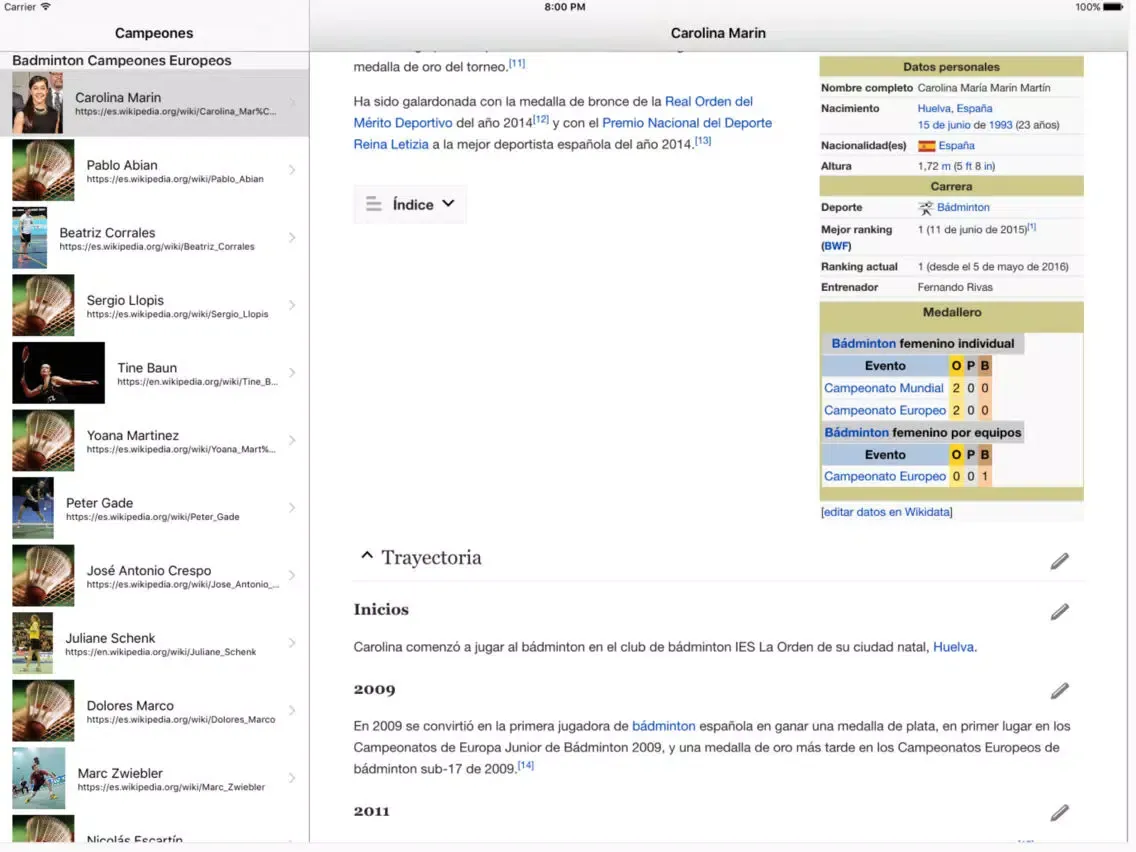Select Dolores Marco row
1136x852 pixels.
(x=154, y=710)
